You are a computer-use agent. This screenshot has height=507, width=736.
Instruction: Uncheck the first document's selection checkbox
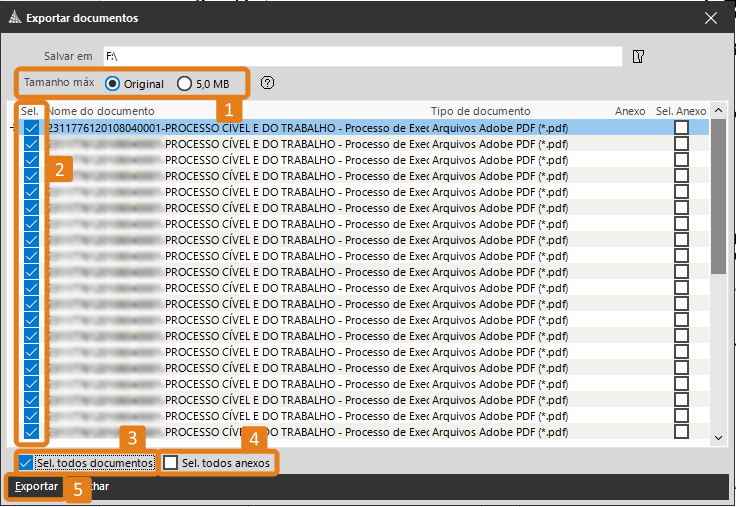32,128
